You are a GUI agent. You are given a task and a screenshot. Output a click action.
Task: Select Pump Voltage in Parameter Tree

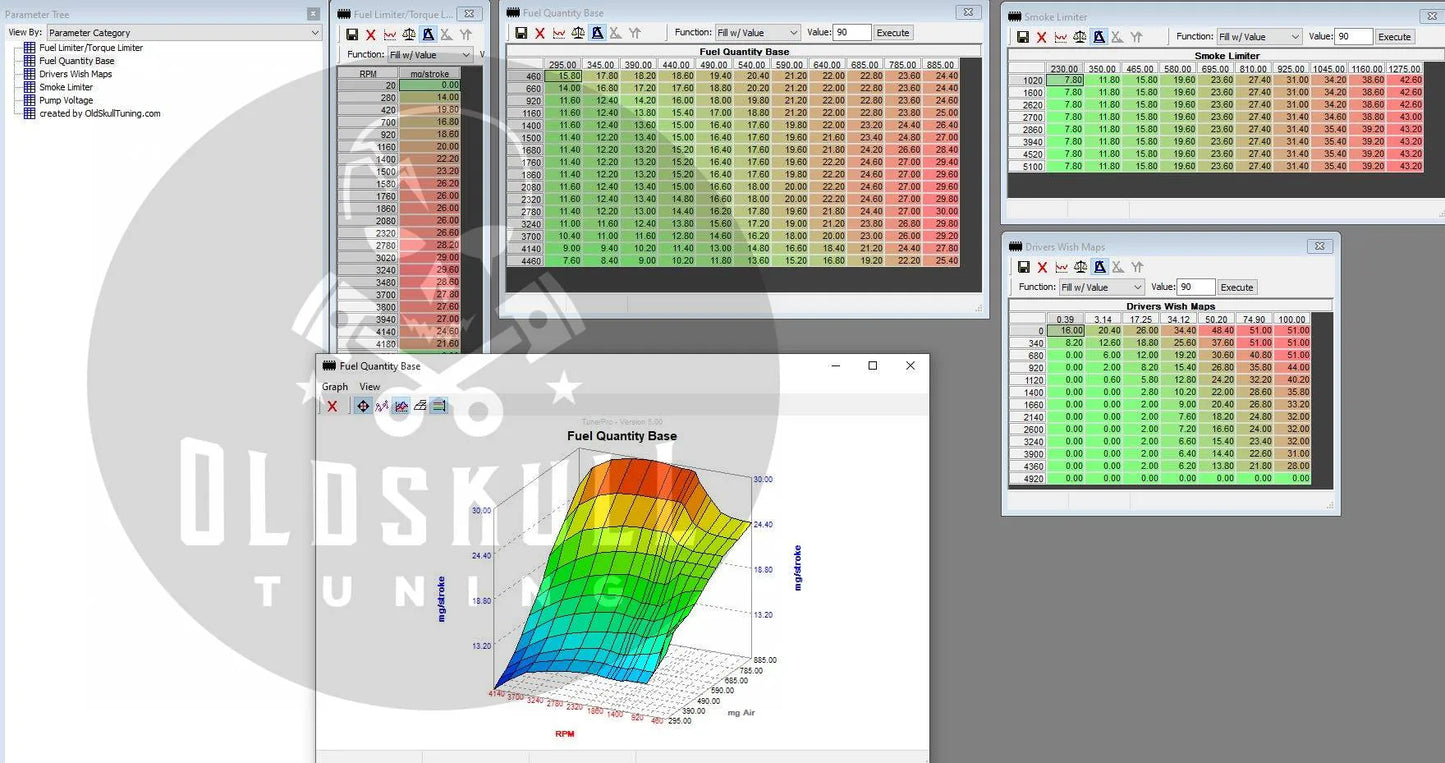(66, 100)
